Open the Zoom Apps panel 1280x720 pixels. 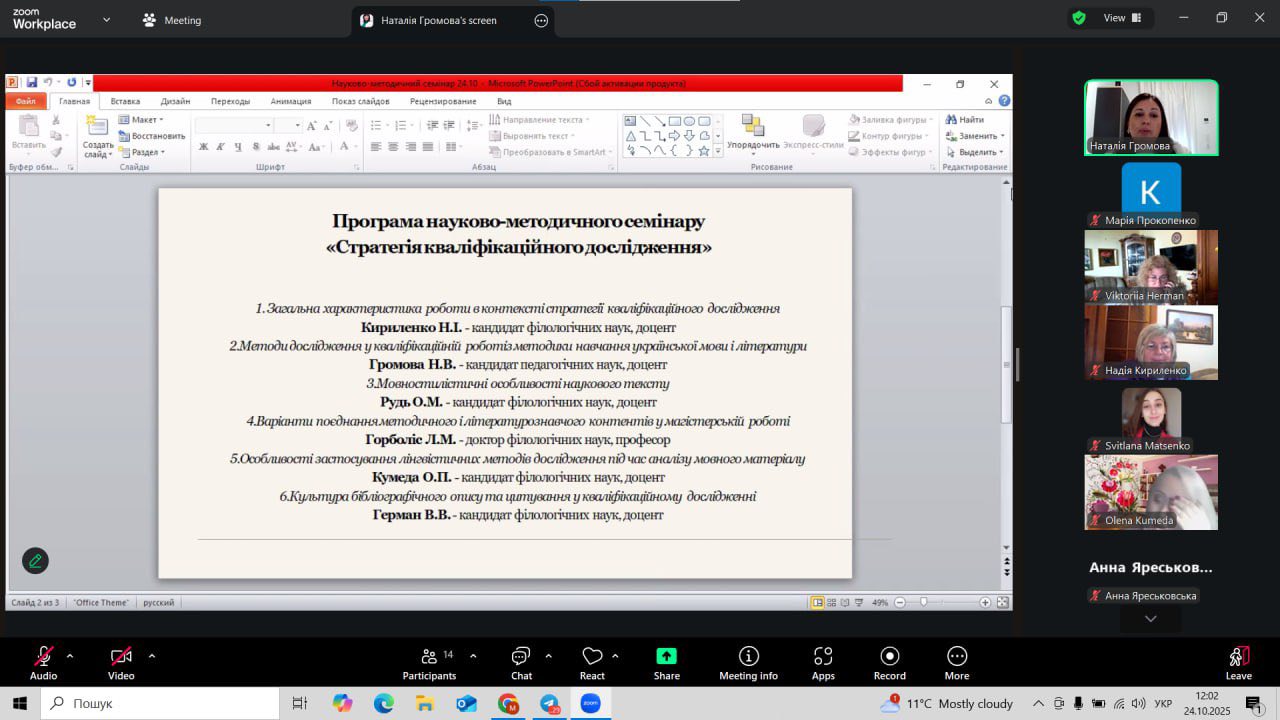[823, 662]
